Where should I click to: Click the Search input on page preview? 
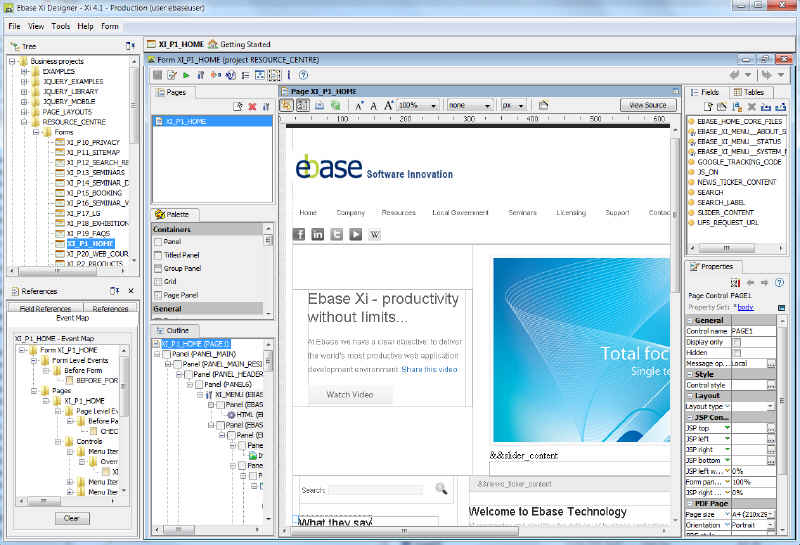tap(376, 490)
